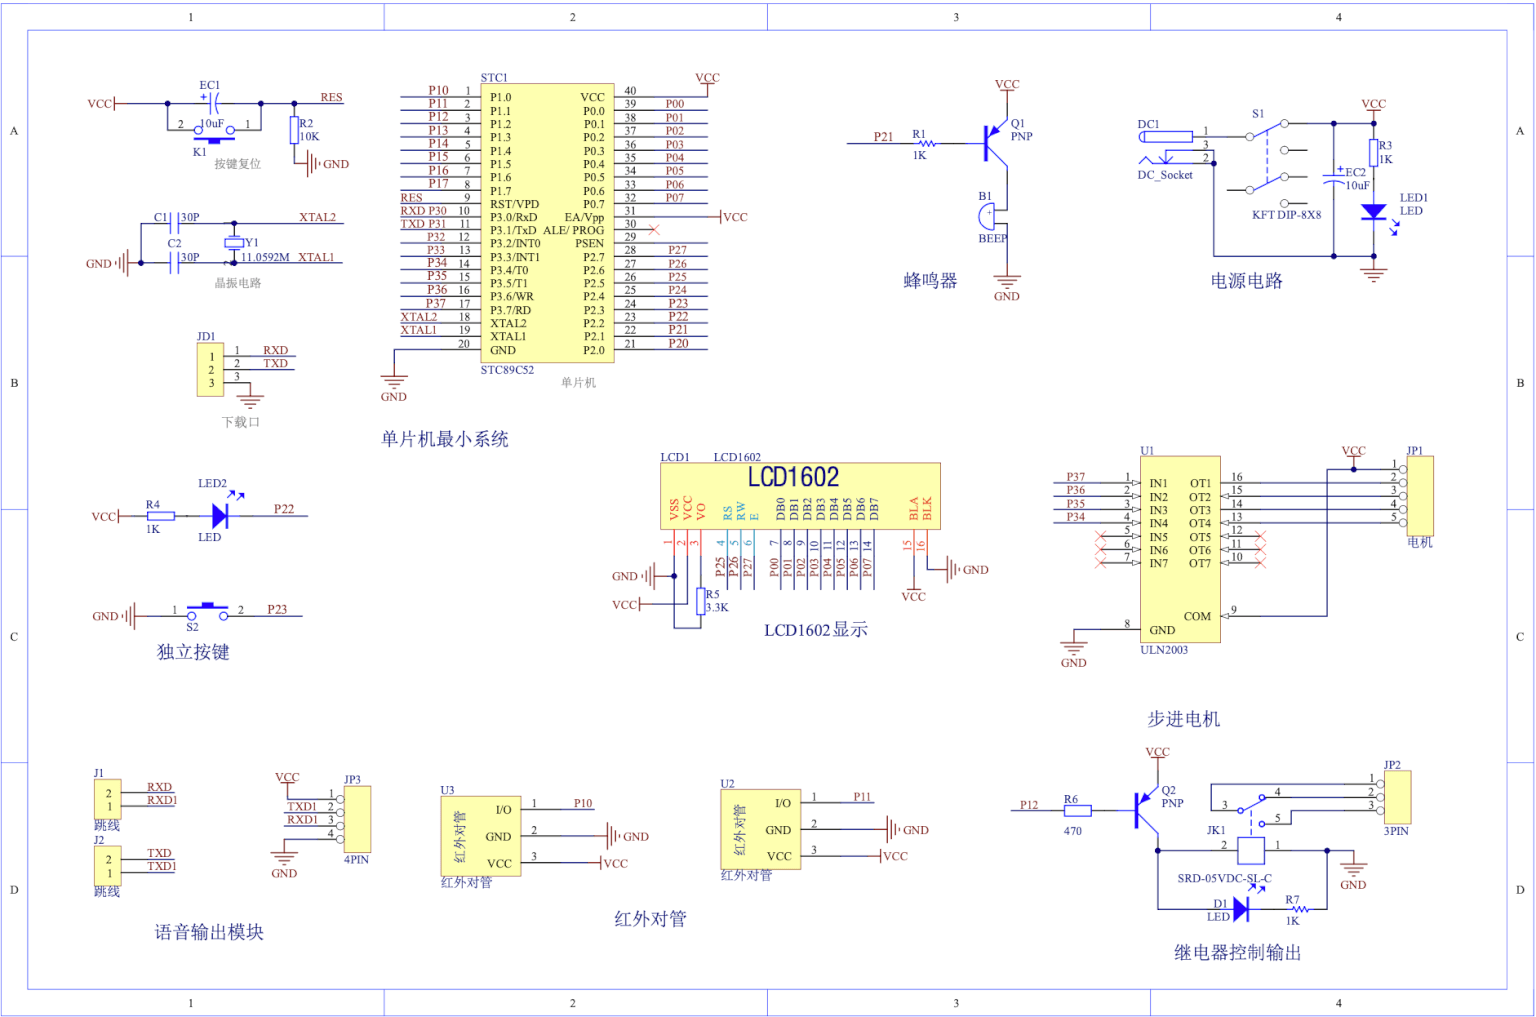1536x1017 pixels.
Task: Click capacitor C2 30P
Action: pos(176,262)
